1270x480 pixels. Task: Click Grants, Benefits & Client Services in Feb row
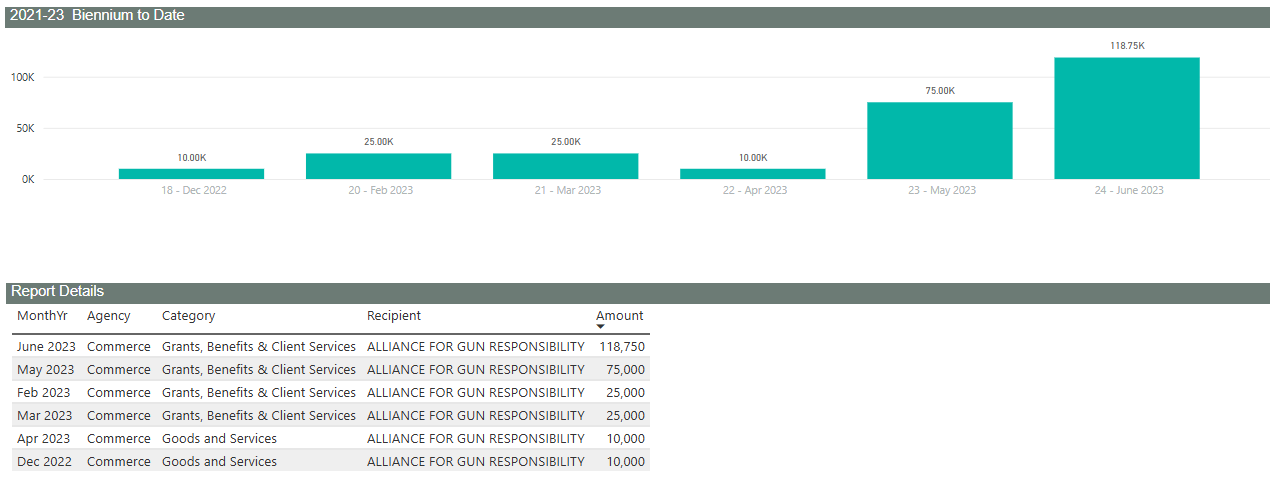point(259,393)
